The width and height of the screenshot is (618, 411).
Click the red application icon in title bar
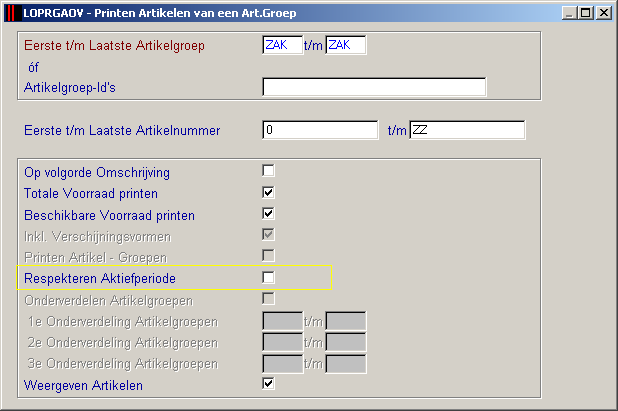pyautogui.click(x=12, y=13)
